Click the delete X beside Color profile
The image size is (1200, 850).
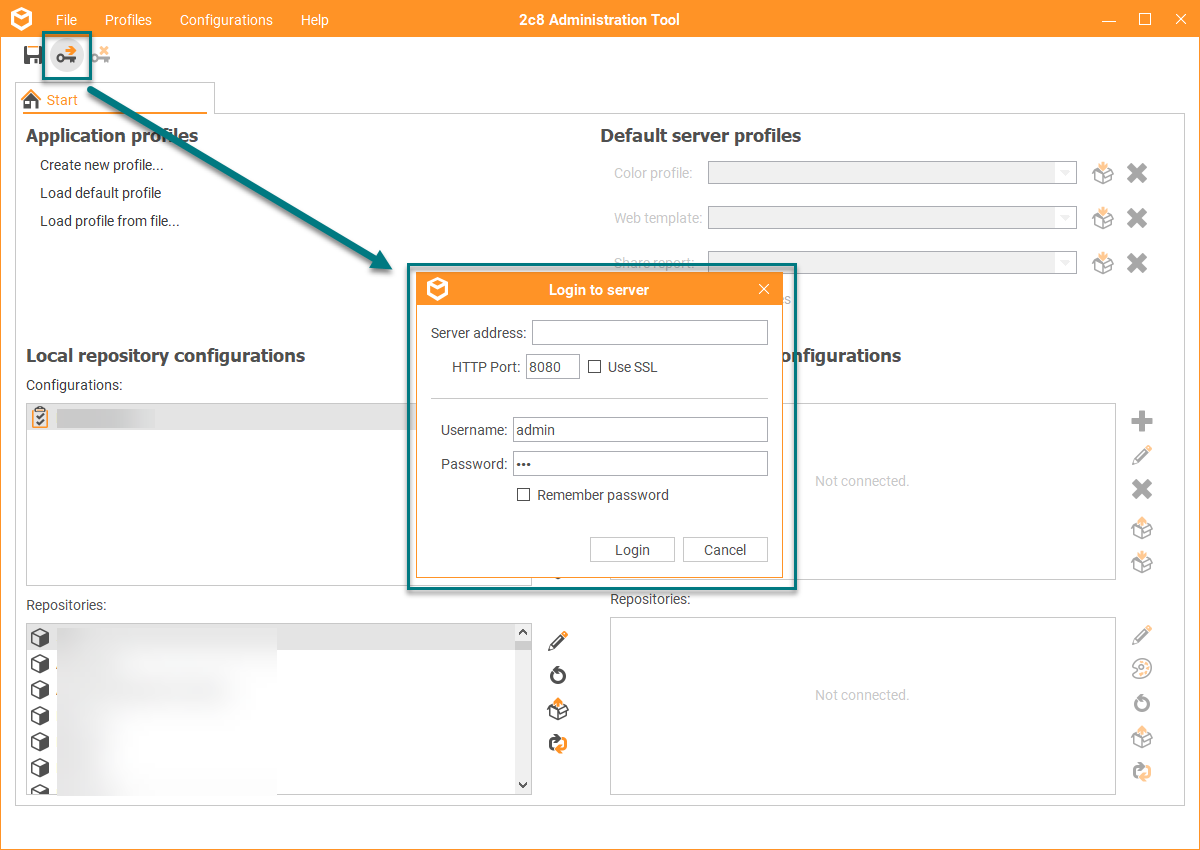click(1137, 173)
